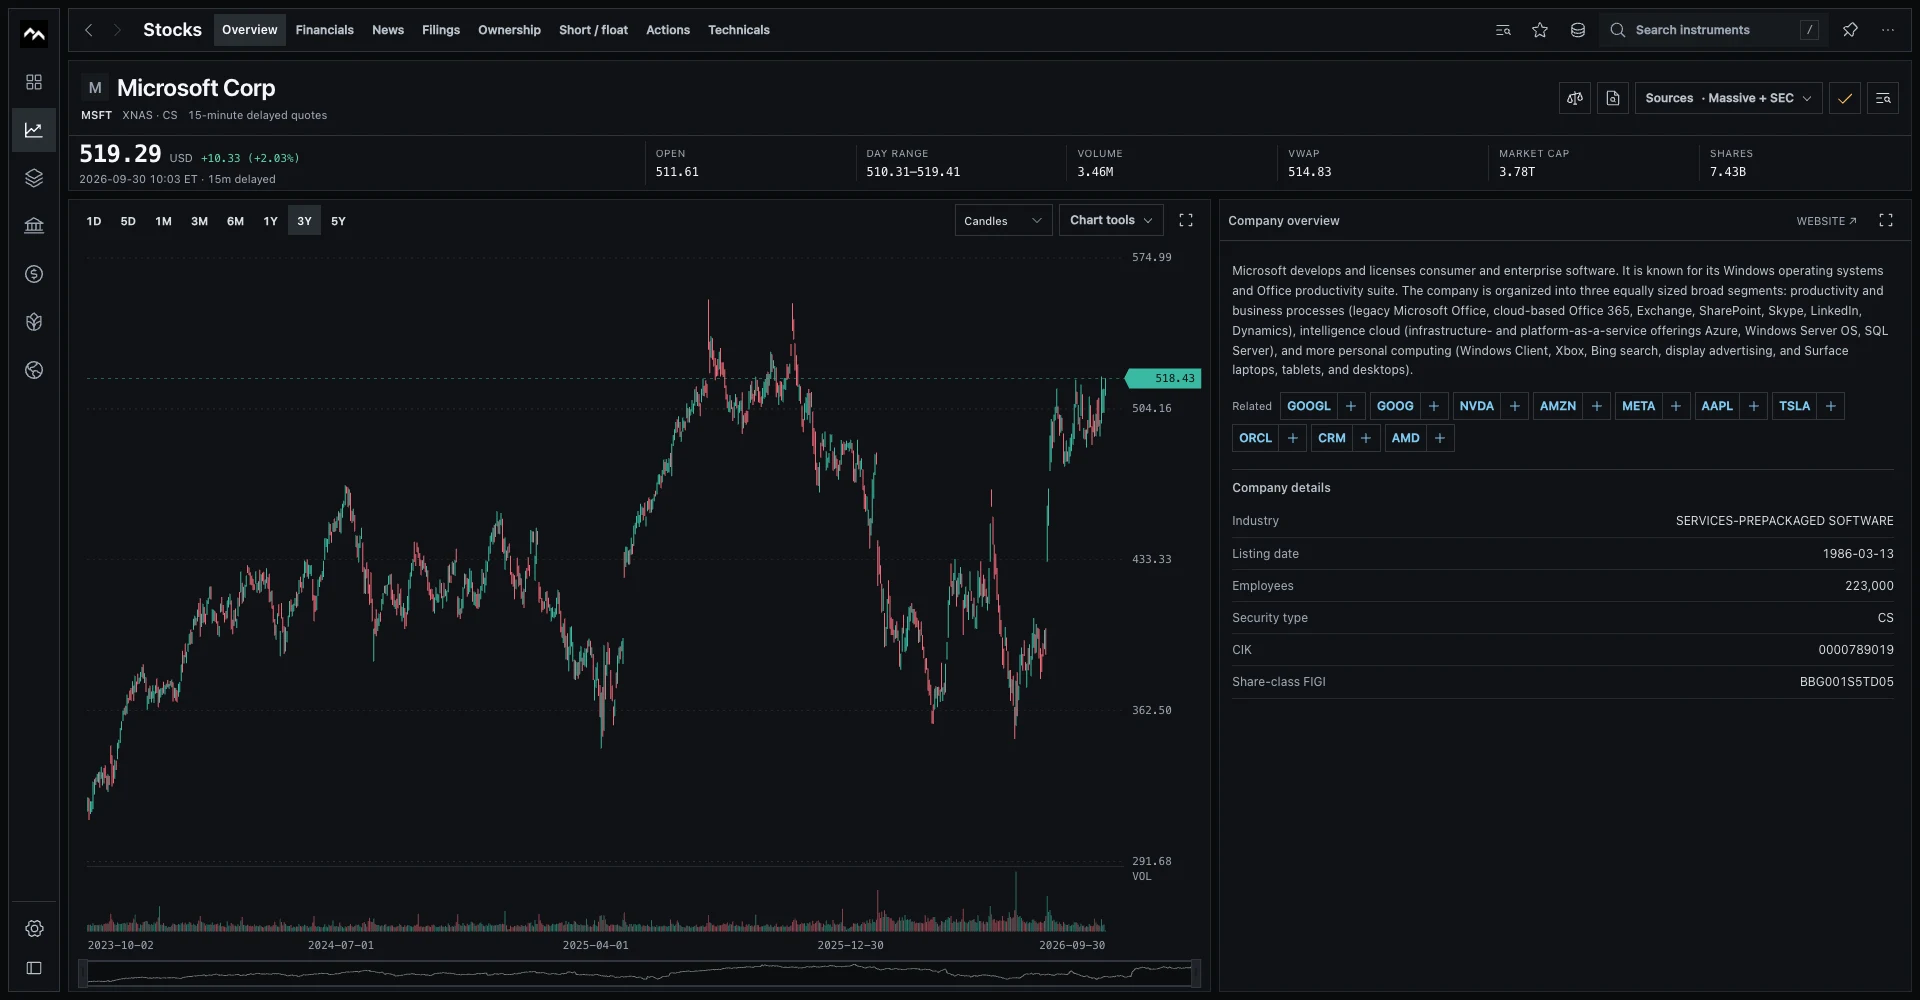
Task: Switch to the Filings tab
Action: coord(441,30)
